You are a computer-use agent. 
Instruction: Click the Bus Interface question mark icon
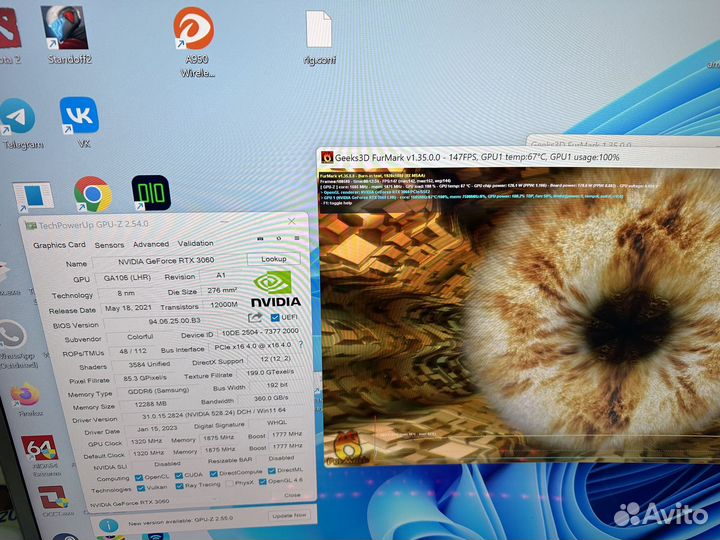(x=299, y=345)
